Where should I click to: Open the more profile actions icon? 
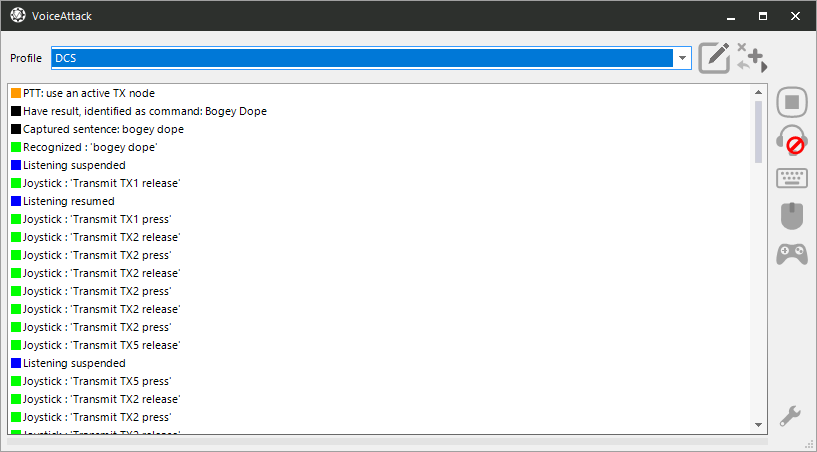(x=752, y=57)
